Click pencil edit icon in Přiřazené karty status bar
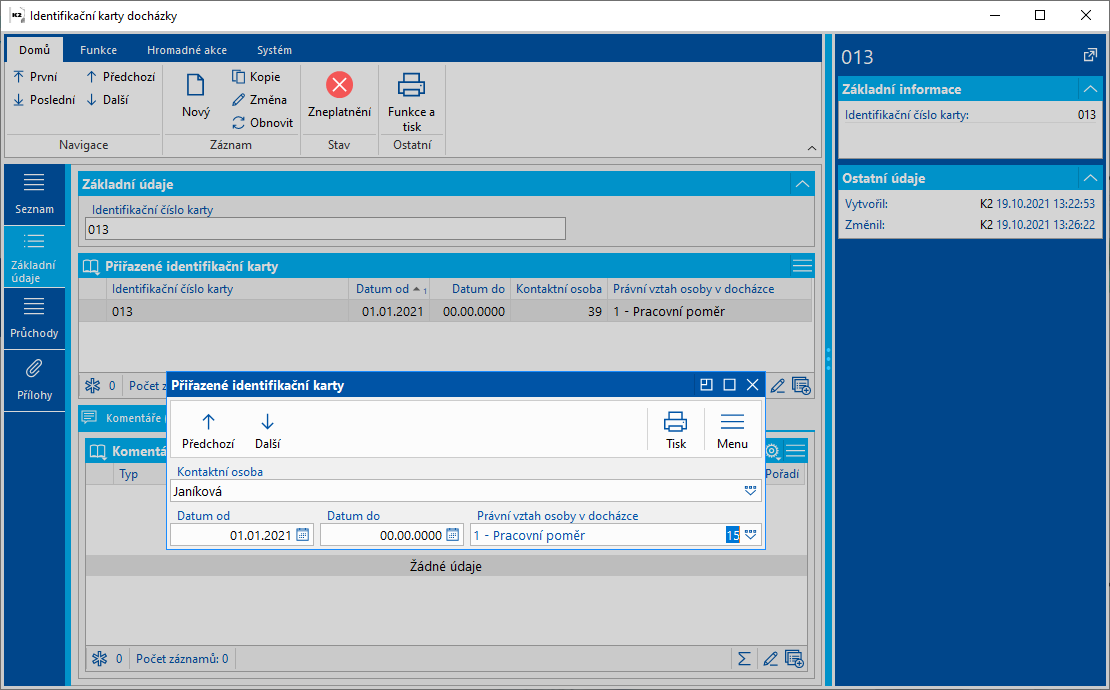Image resolution: width=1110 pixels, height=690 pixels. 777,386
